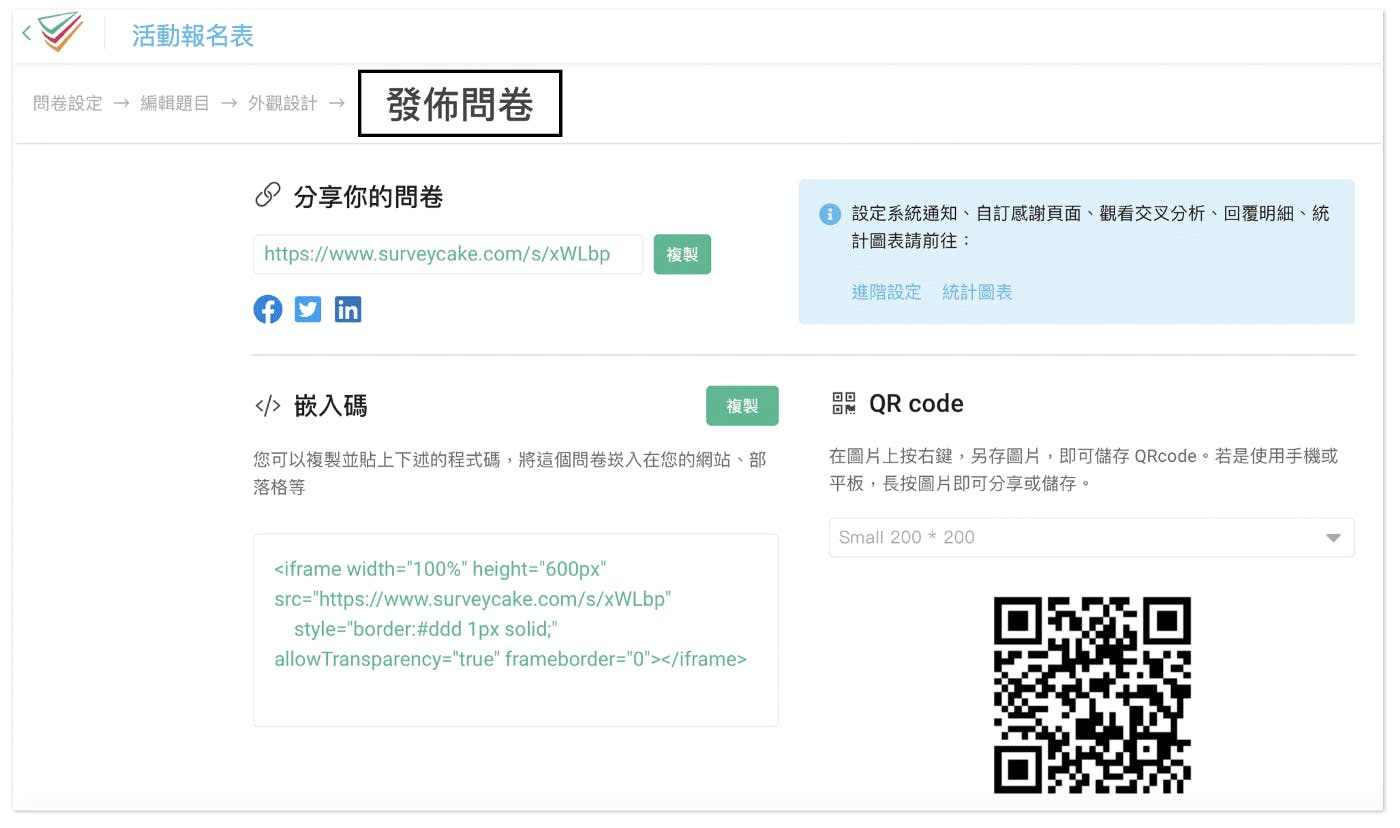Screen dimensions: 1400x828
Task: Open 進階設定 link
Action: 886,292
